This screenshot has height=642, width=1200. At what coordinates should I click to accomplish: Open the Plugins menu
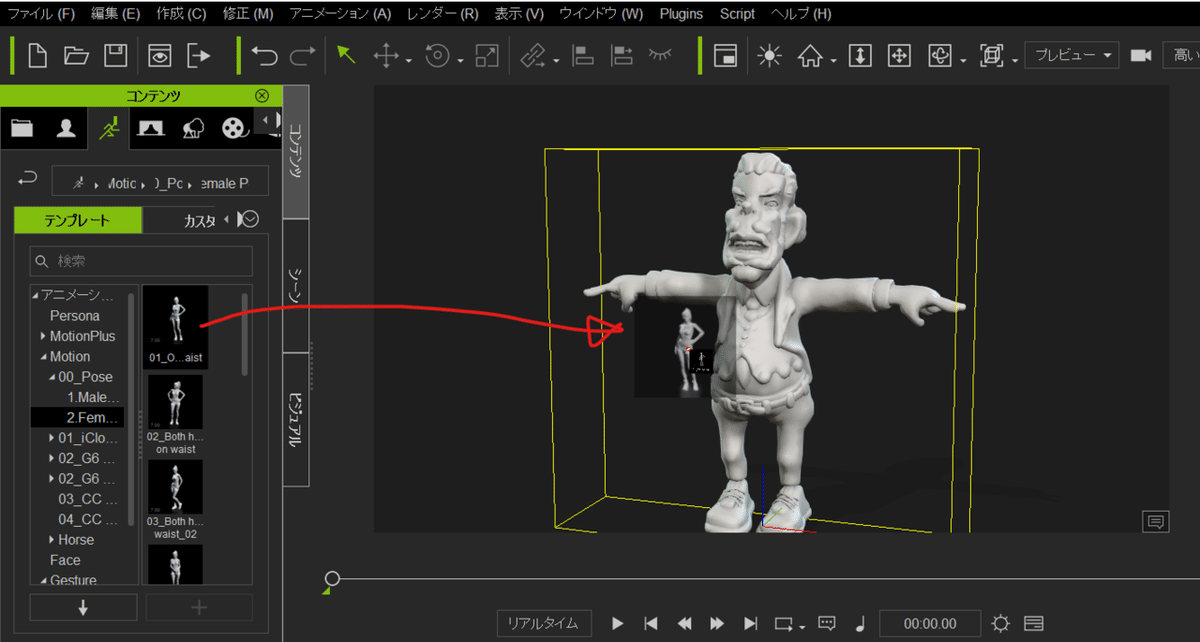pos(681,14)
